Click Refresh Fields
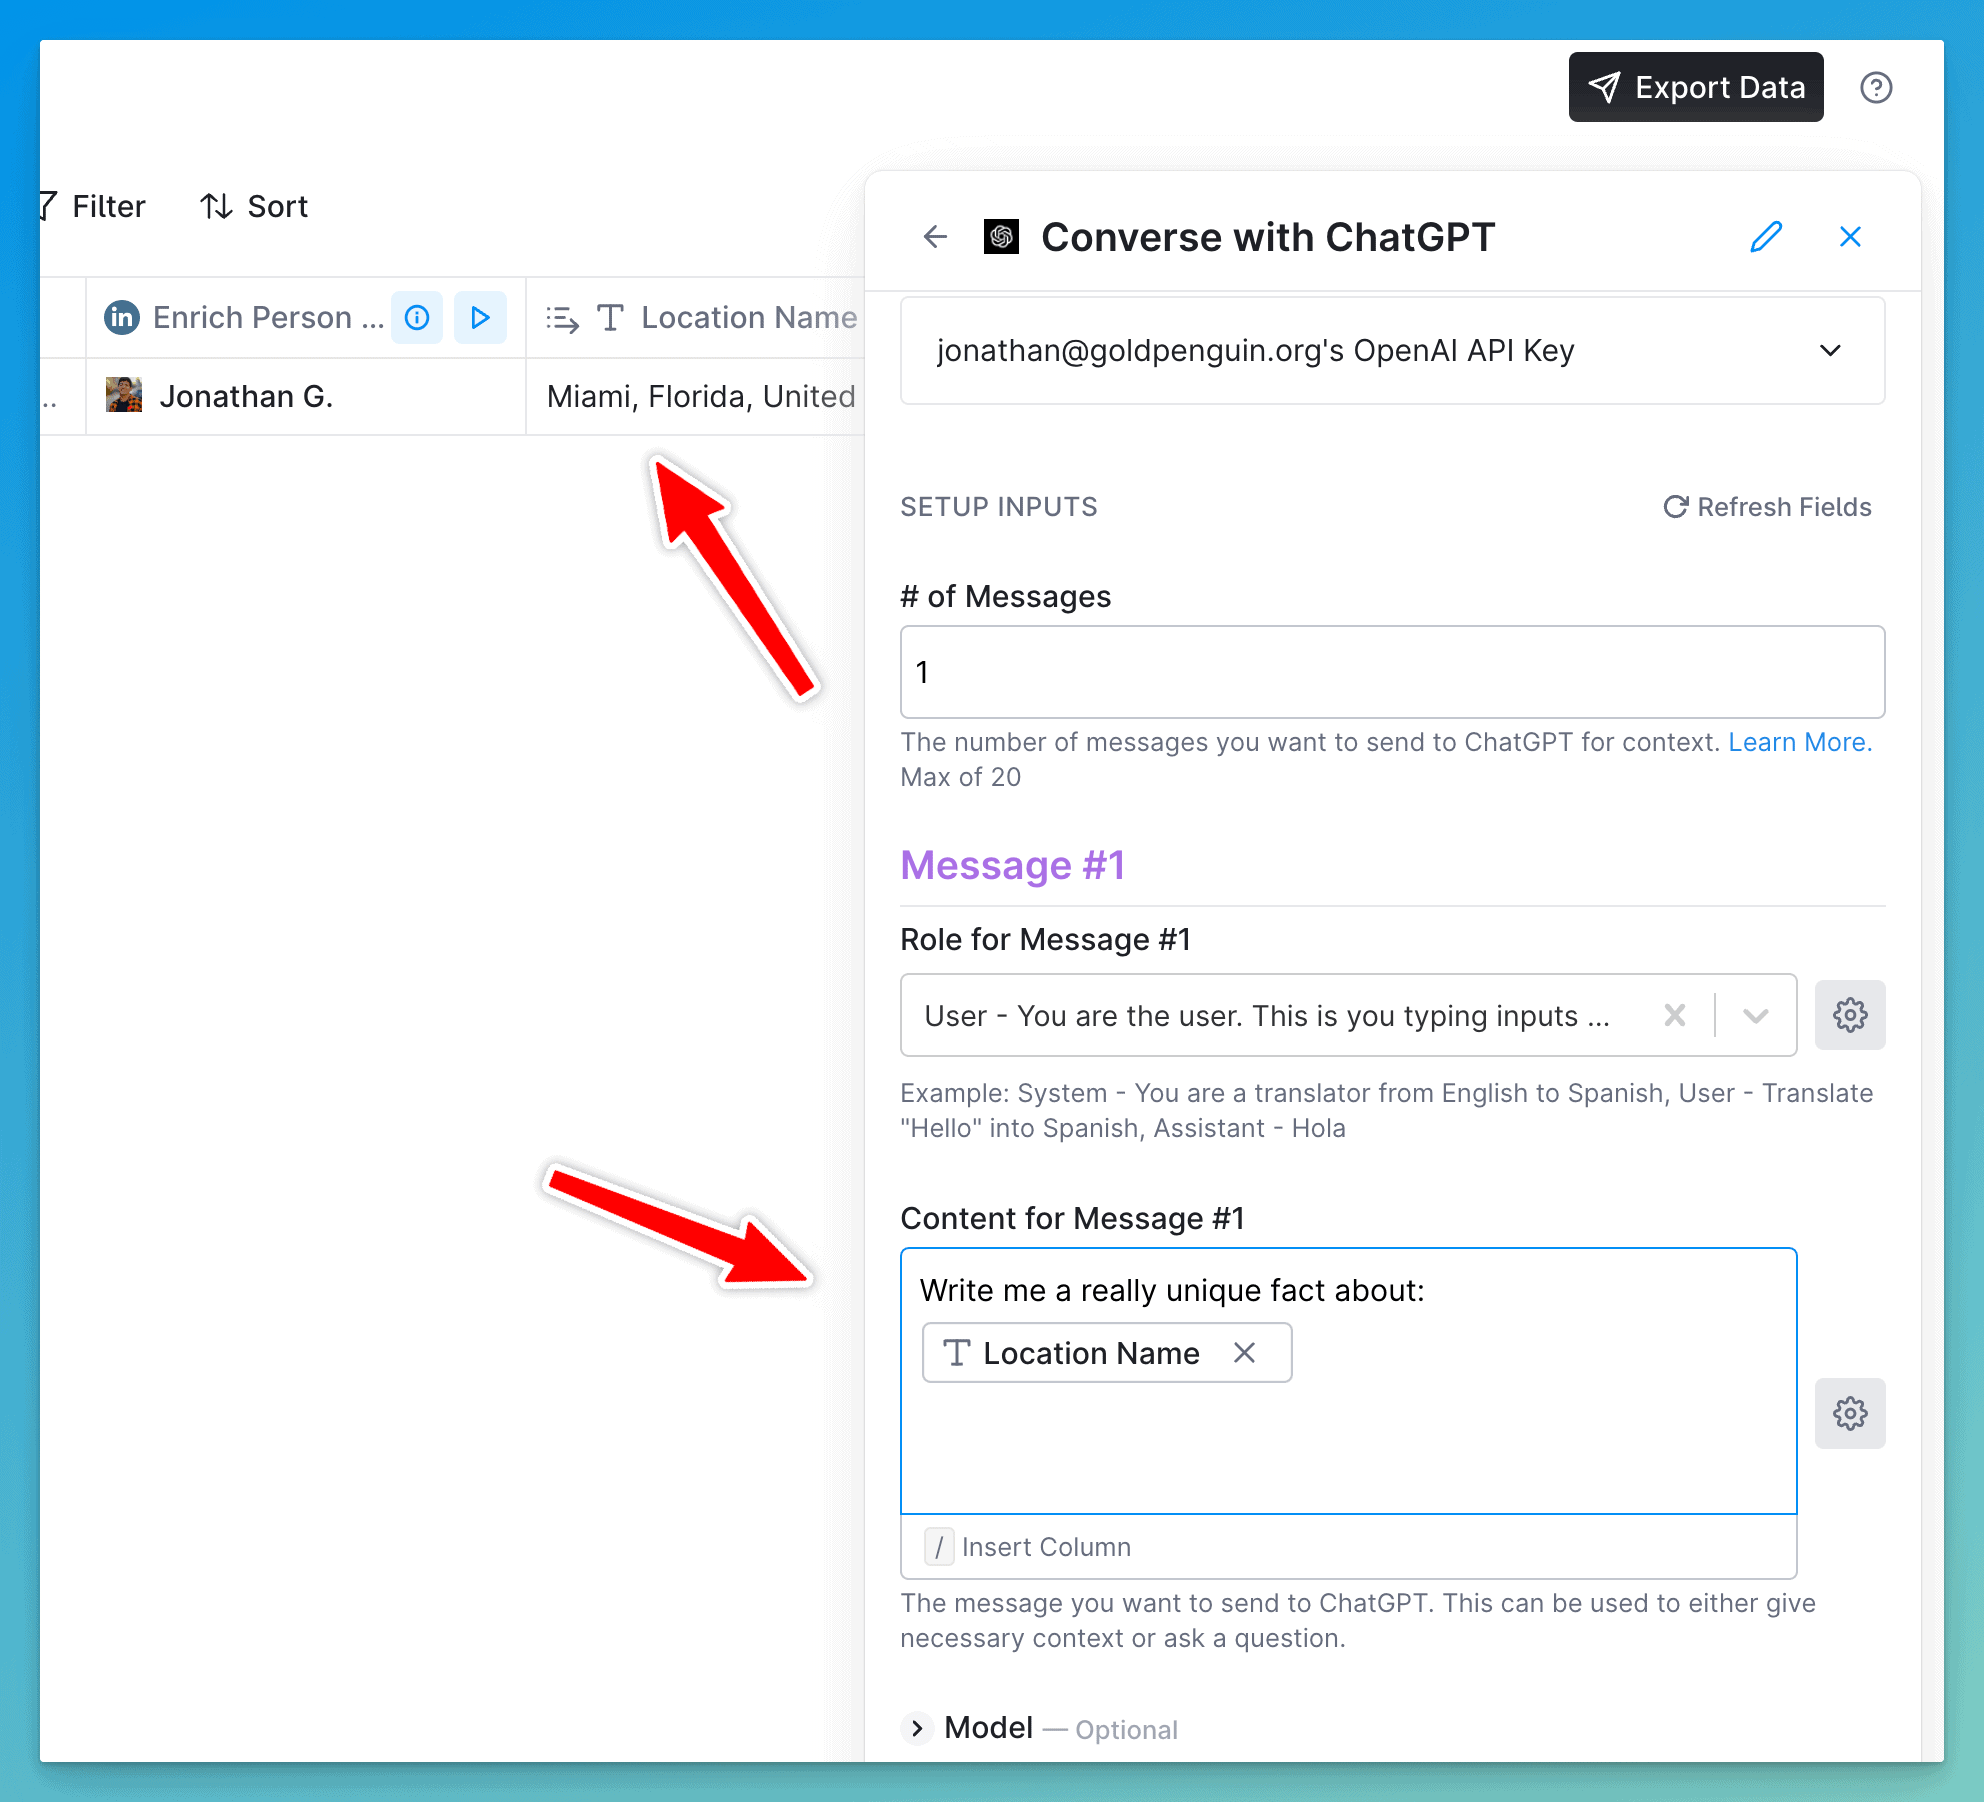 tap(1767, 507)
